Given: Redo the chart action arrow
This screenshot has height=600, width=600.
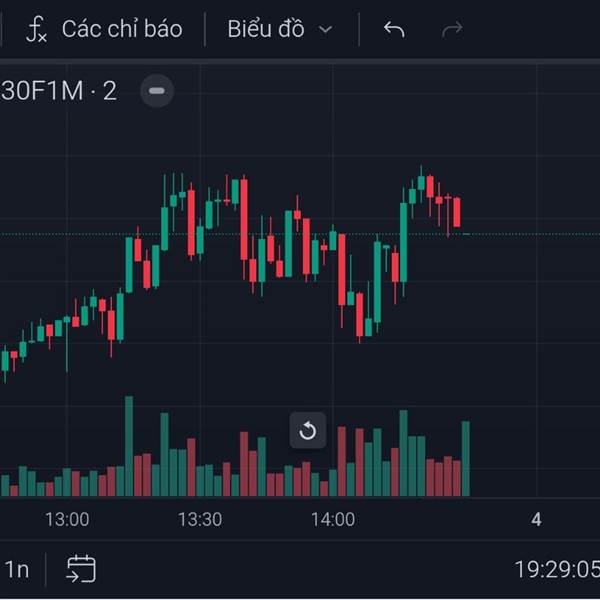Looking at the screenshot, I should click(x=452, y=29).
